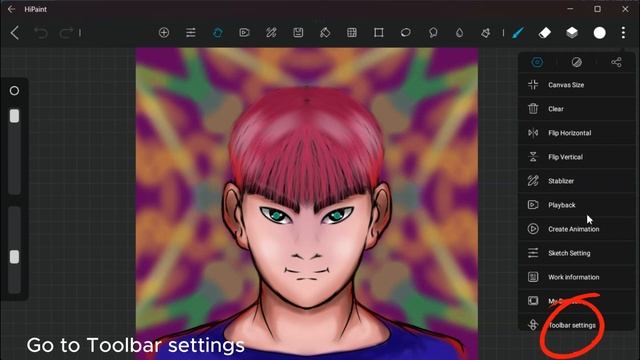Click the save toolbar icon
Image resolution: width=640 pixels, height=360 pixels.
(x=298, y=33)
